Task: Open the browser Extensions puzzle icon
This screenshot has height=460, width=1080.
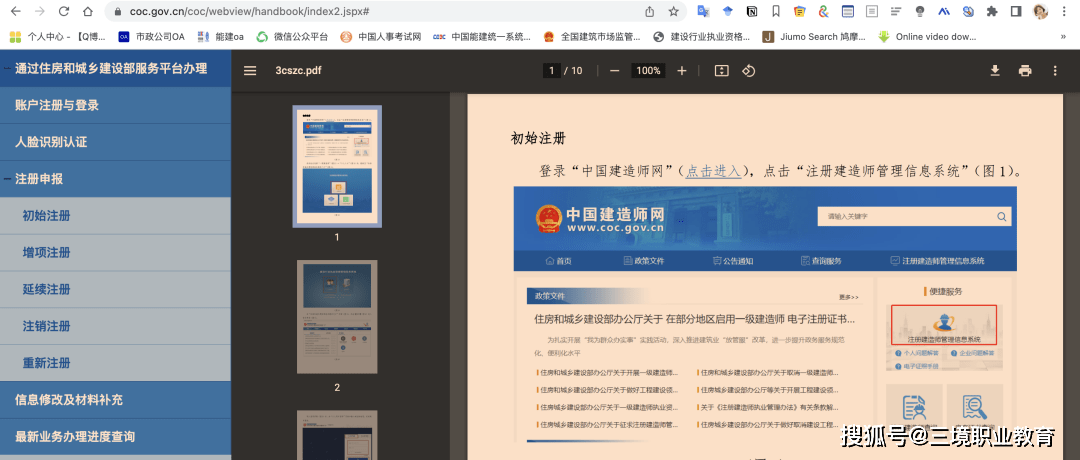Action: 992,12
